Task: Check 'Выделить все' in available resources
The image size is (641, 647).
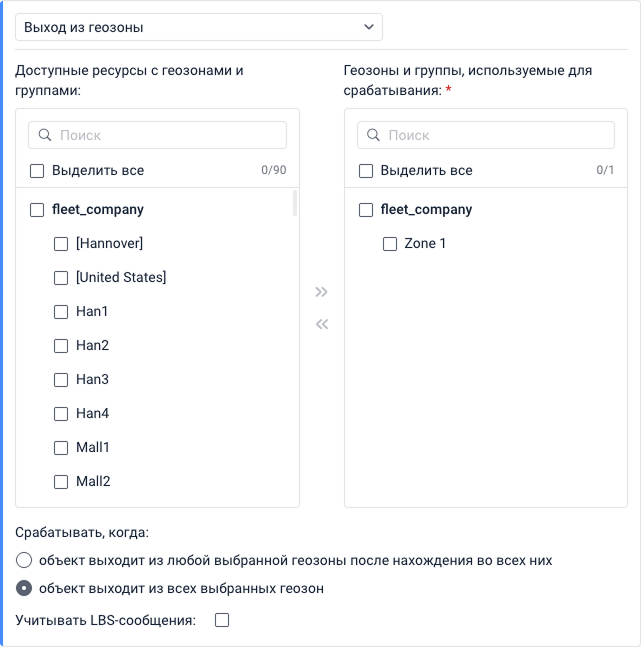Action: point(37,171)
